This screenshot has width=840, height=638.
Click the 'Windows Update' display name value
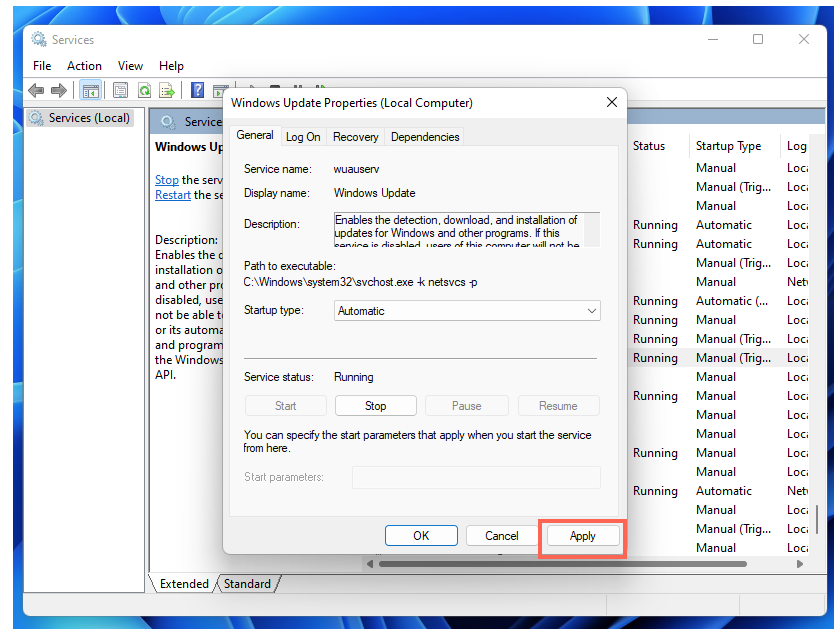coord(374,193)
